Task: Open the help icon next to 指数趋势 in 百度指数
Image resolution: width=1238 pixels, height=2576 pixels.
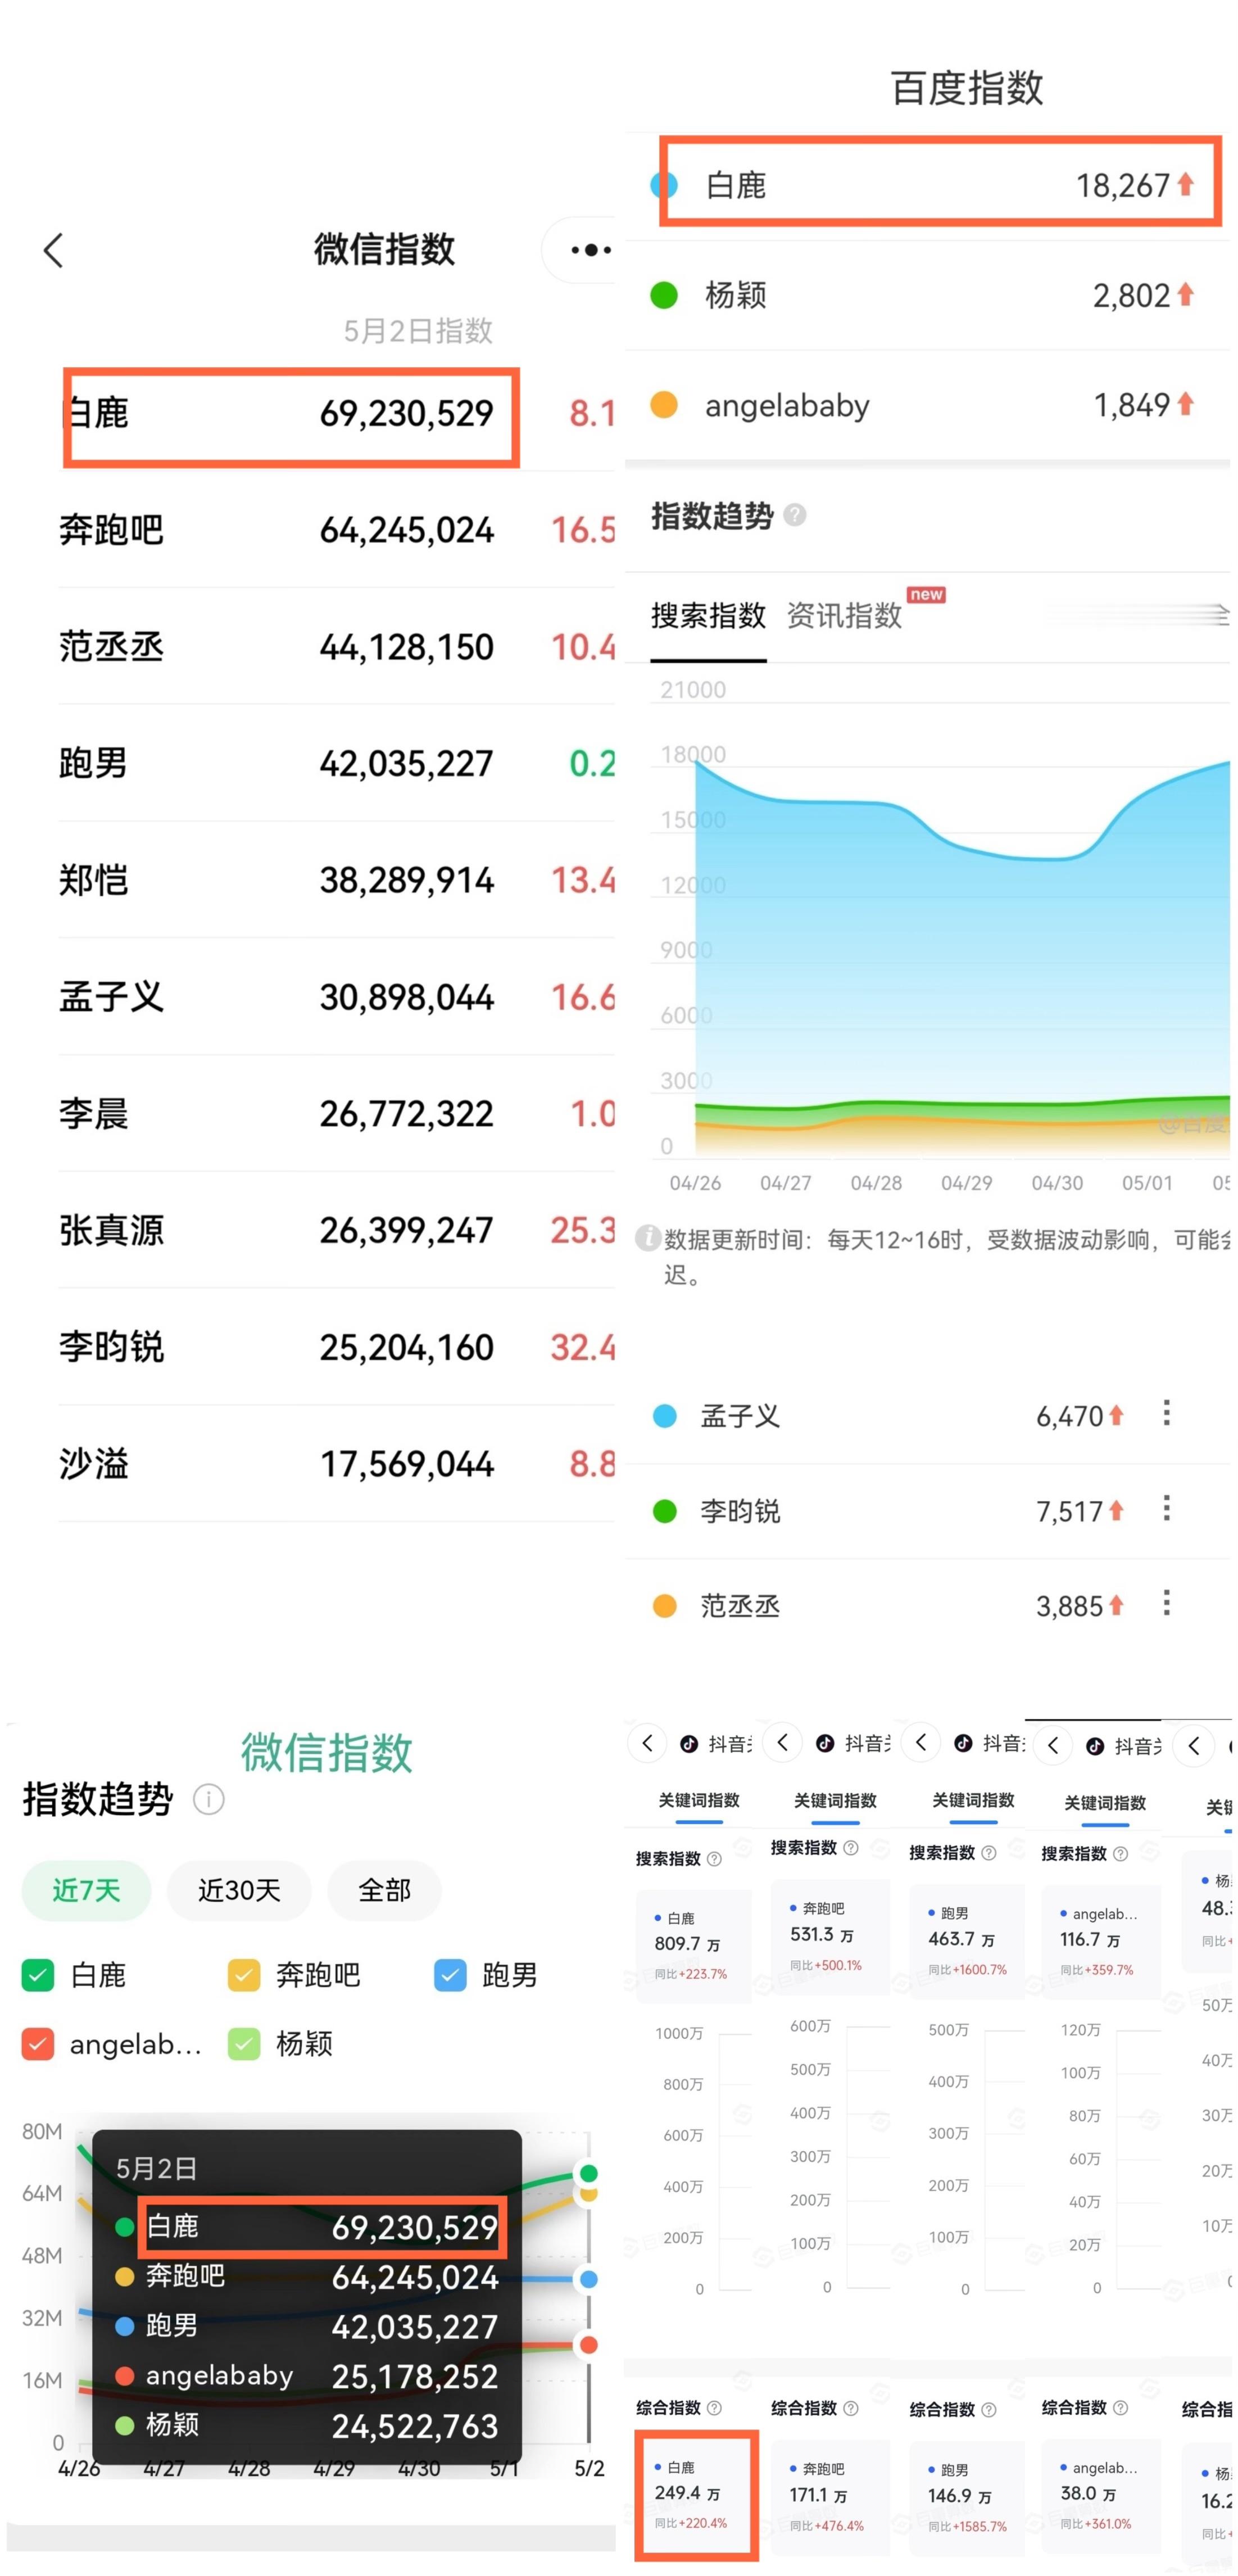Action: (x=795, y=515)
